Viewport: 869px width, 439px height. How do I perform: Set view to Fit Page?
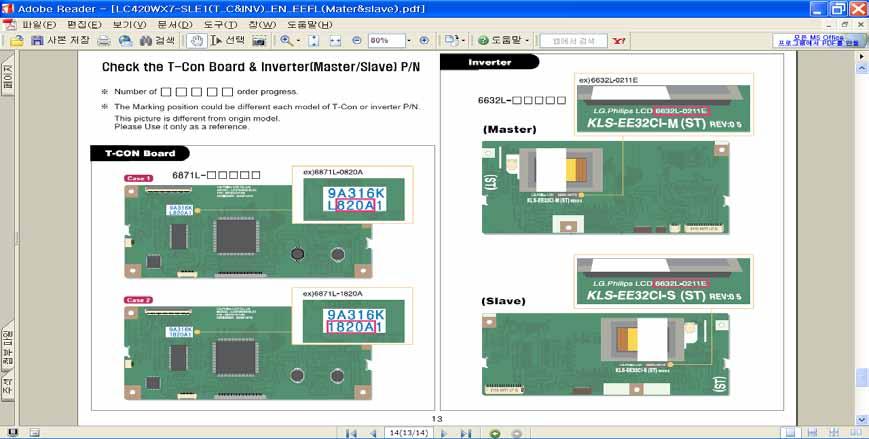coord(314,40)
